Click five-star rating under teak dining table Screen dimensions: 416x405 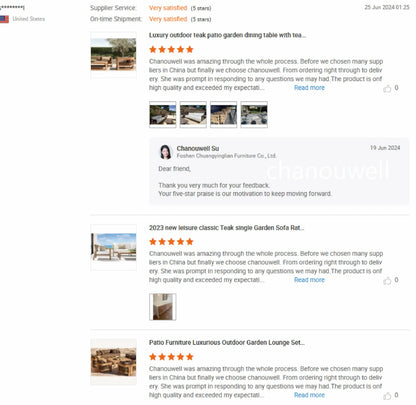coord(171,50)
